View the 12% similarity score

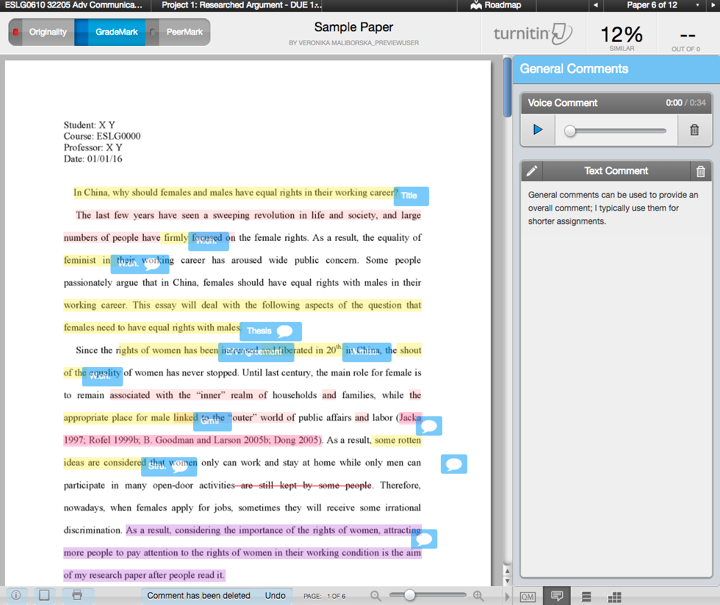[622, 35]
